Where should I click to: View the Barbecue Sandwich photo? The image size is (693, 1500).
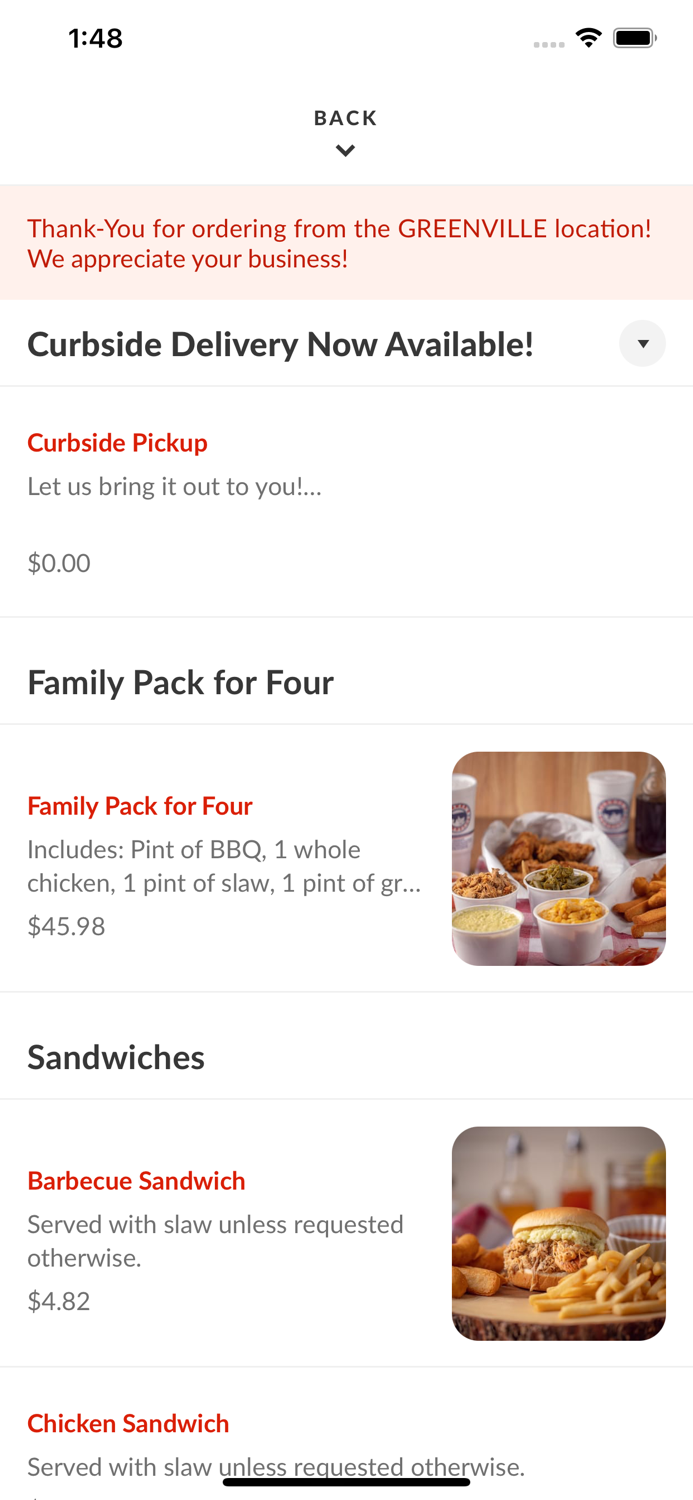(559, 1232)
